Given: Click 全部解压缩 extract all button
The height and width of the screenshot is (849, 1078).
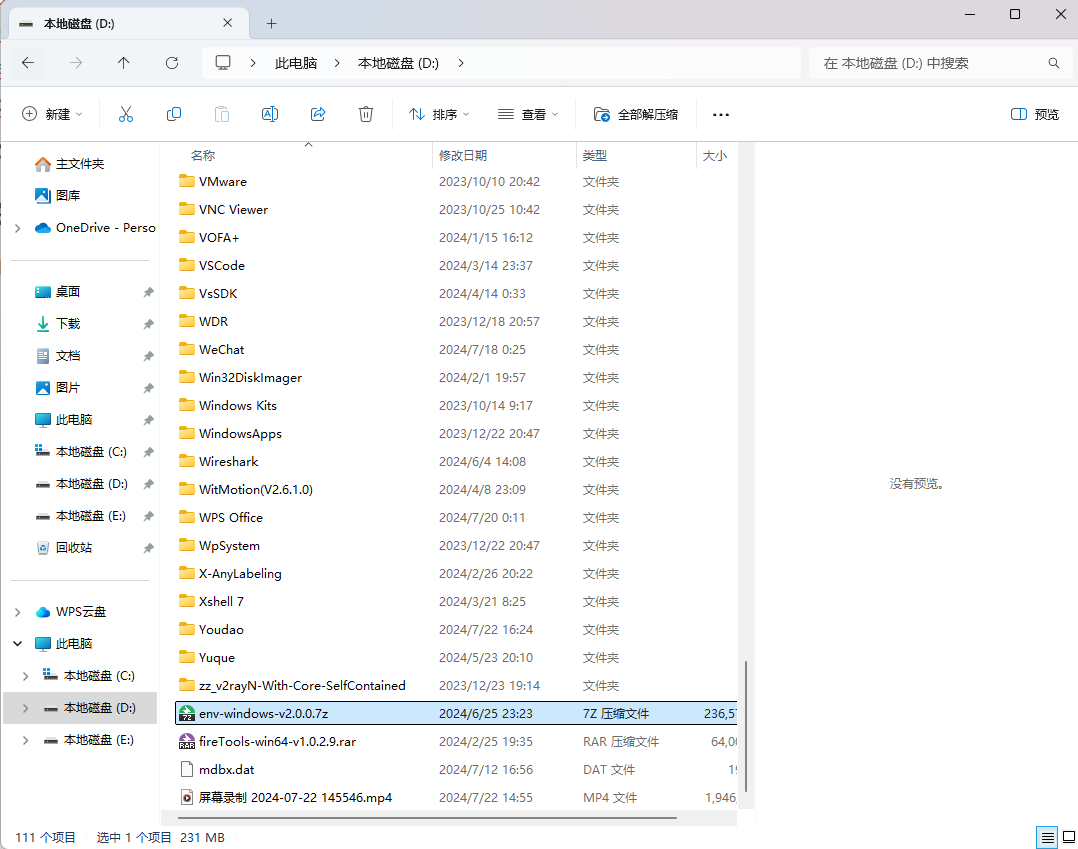Looking at the screenshot, I should tap(636, 114).
